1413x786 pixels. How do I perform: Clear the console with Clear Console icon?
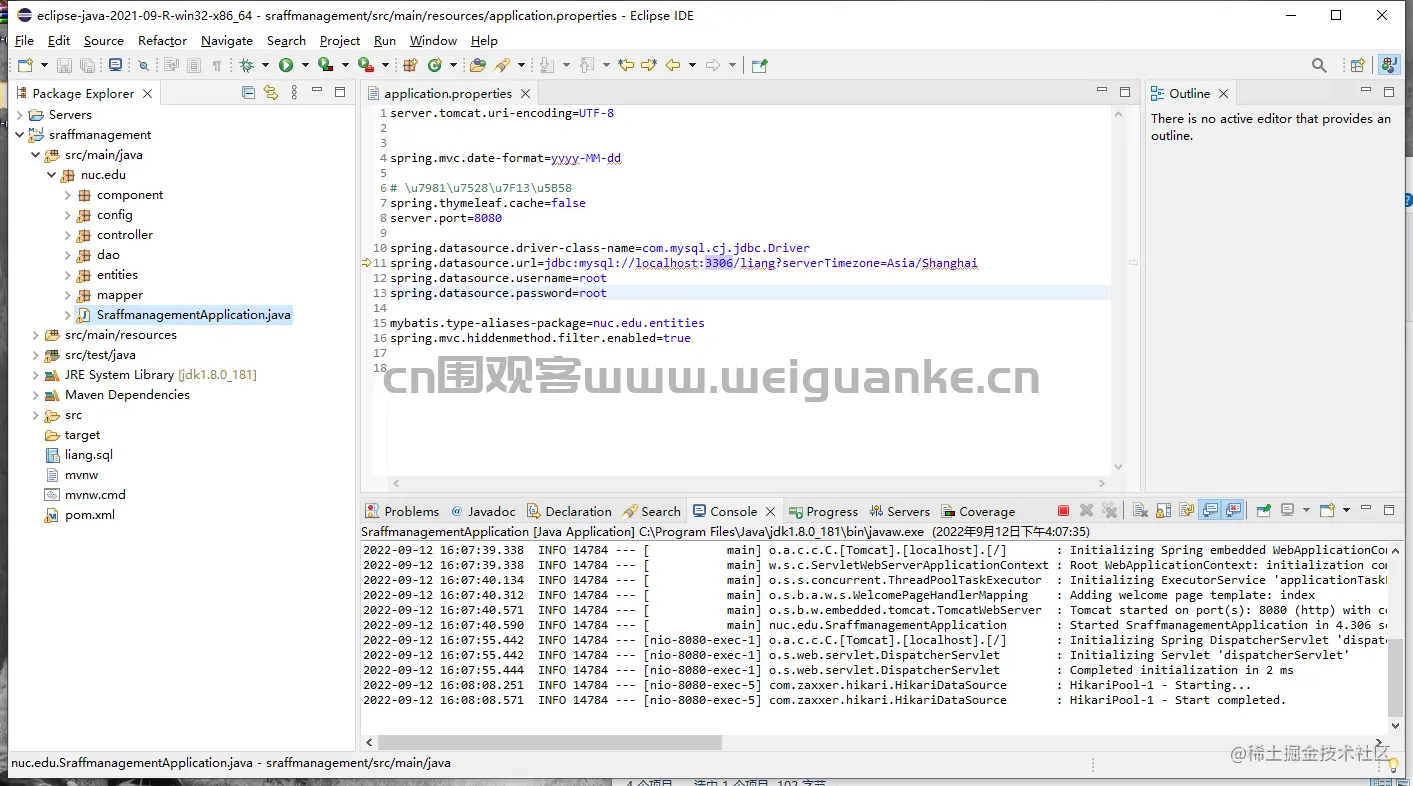pos(1140,511)
